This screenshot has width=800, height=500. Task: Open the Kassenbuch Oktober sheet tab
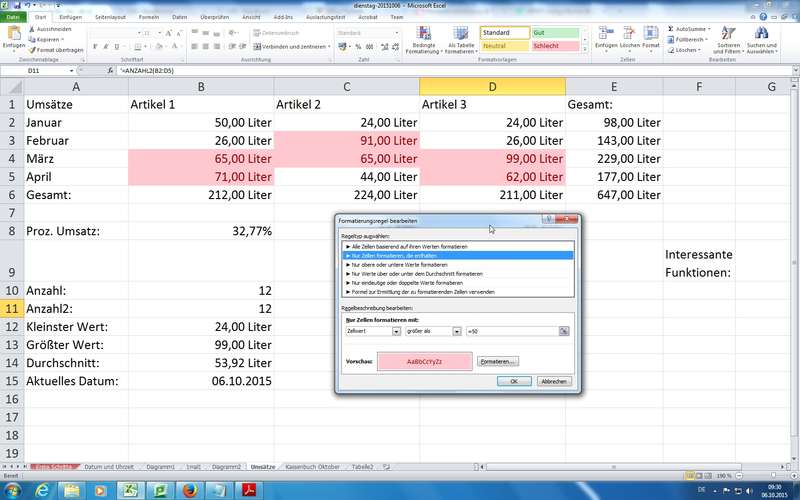coord(313,467)
